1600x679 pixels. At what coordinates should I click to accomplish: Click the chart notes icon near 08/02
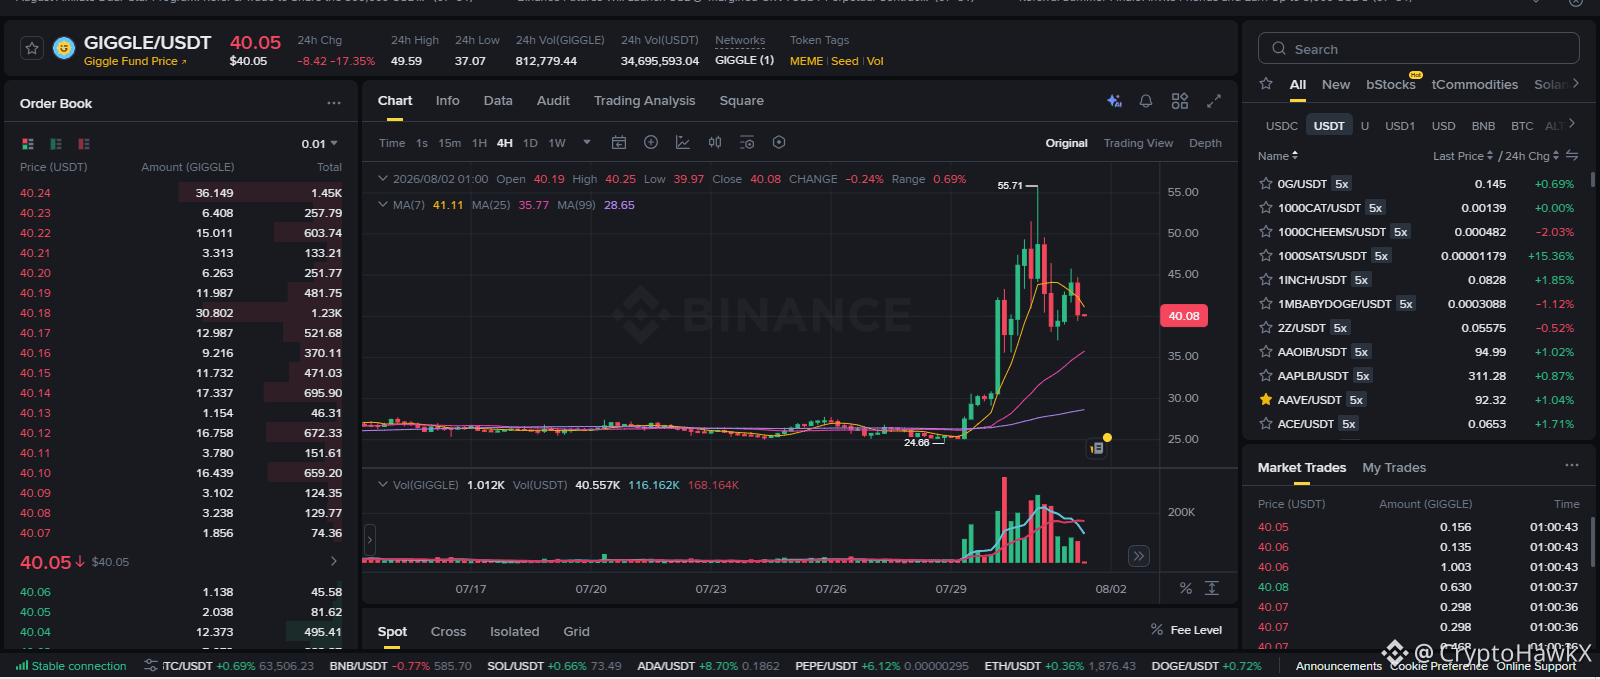coord(1096,448)
